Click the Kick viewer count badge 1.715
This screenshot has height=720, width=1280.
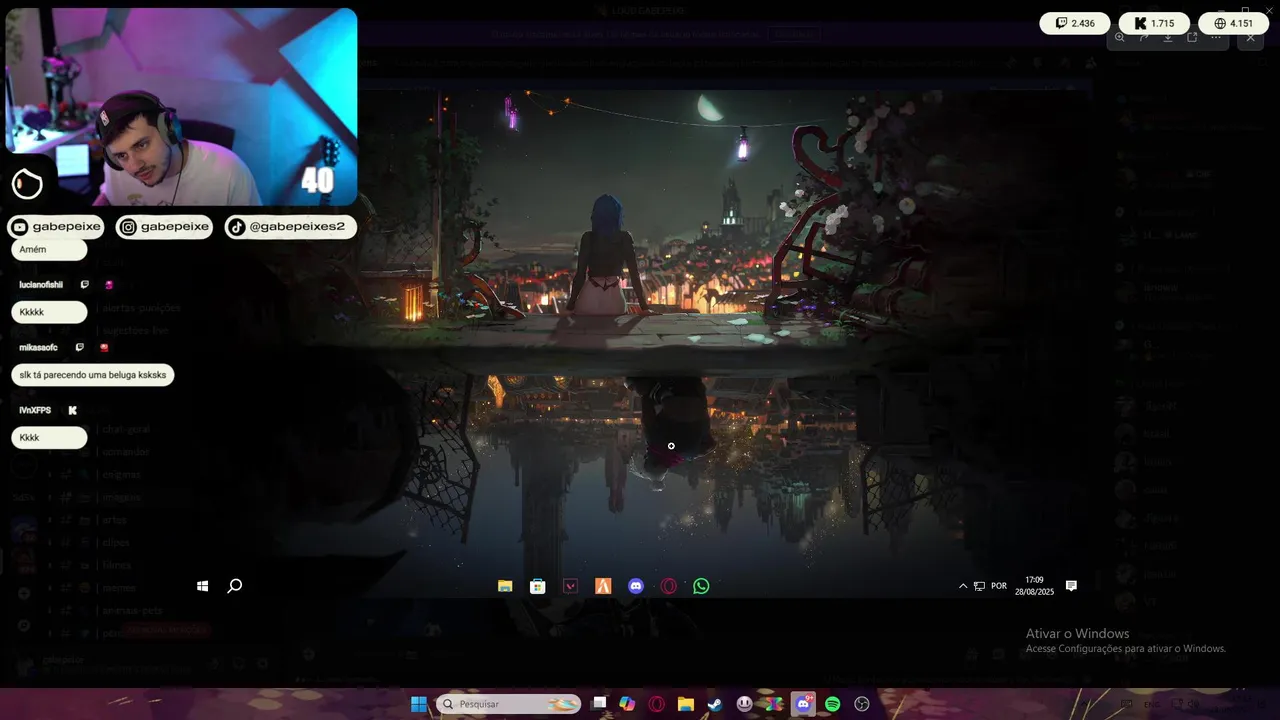point(1154,23)
